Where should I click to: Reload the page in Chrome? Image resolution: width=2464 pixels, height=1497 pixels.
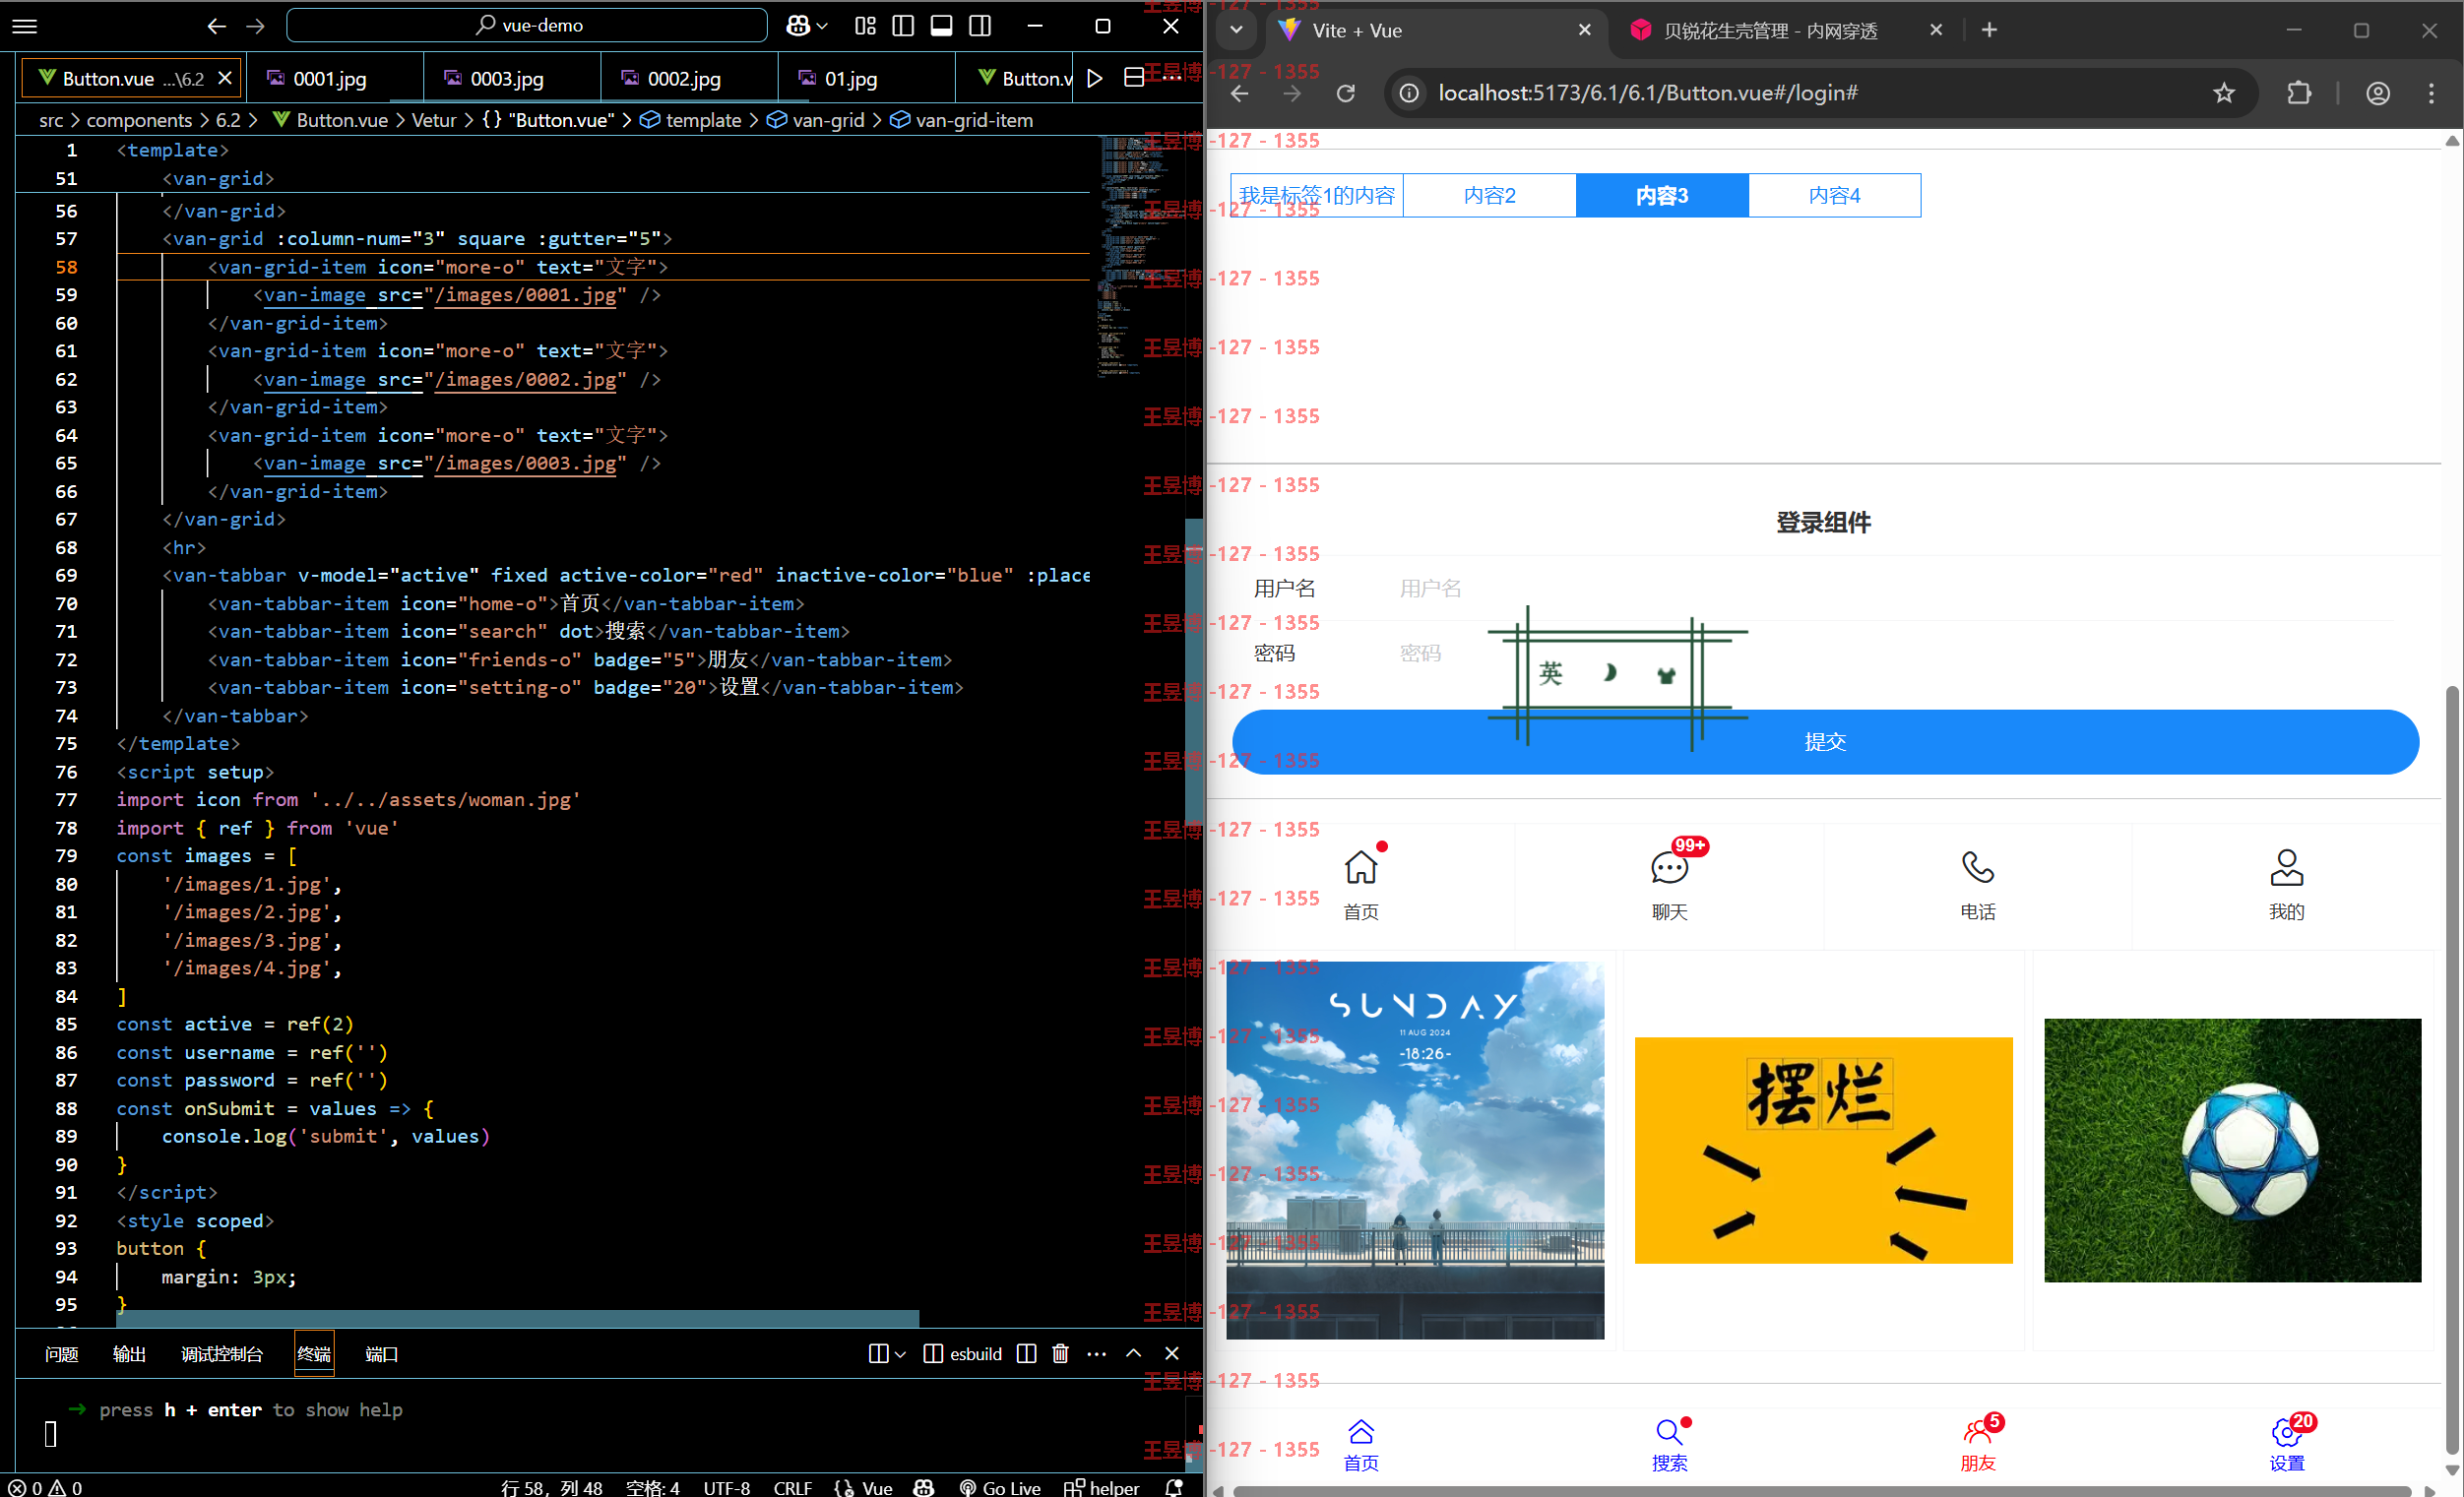tap(1346, 93)
